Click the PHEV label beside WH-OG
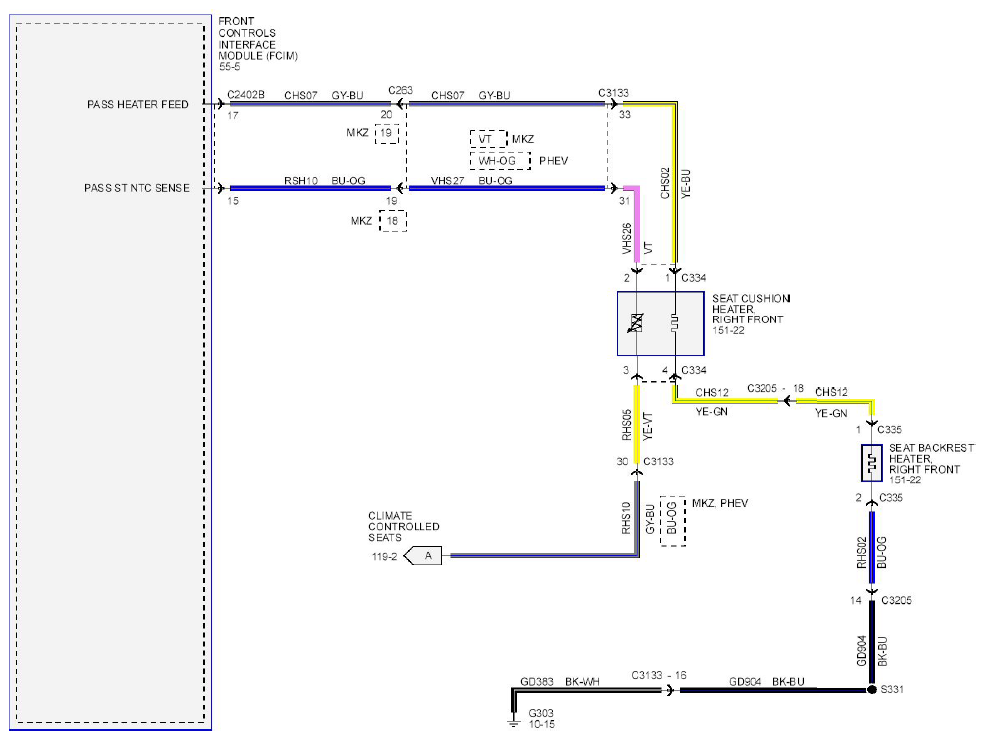Image resolution: width=985 pixels, height=740 pixels. (x=553, y=161)
